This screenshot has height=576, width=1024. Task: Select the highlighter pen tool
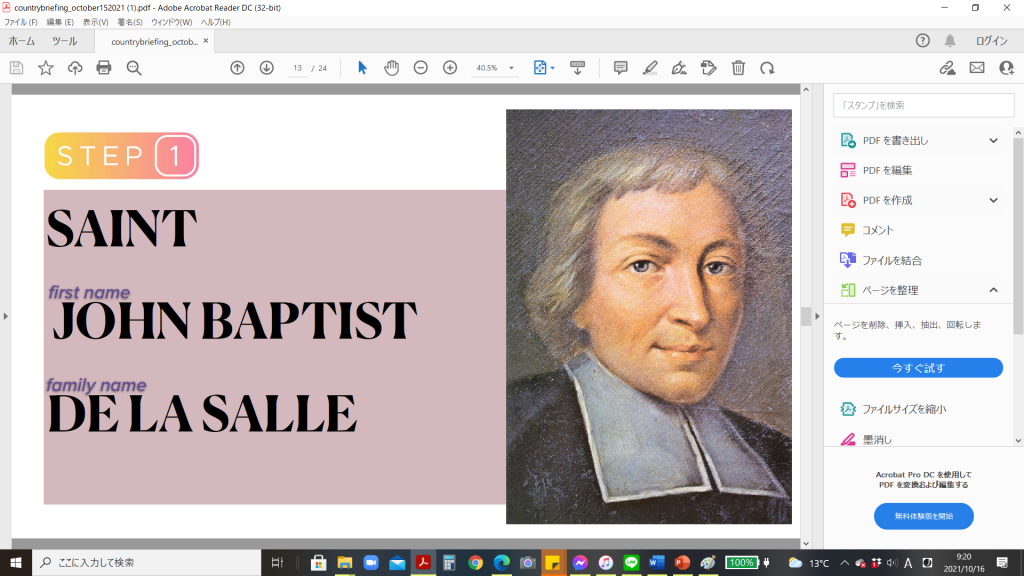pos(650,68)
